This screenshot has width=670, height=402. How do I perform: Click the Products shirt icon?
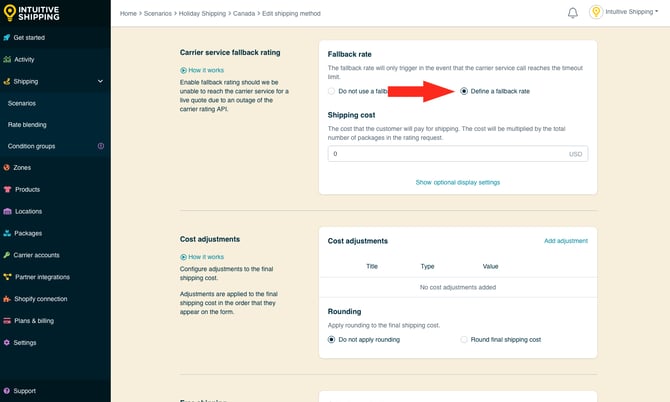click(7, 189)
